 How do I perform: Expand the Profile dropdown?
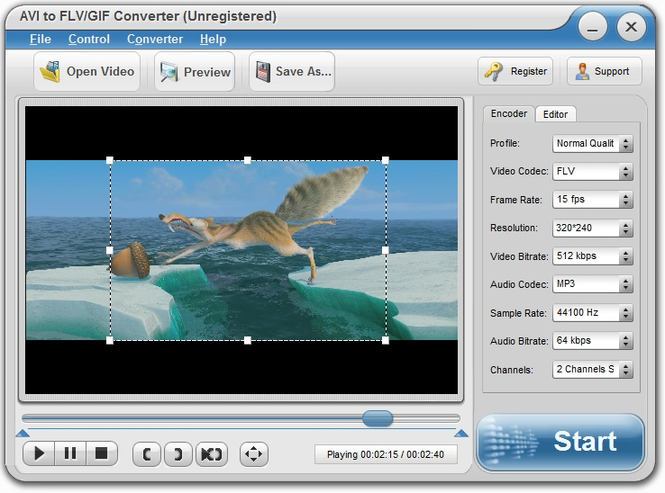tap(626, 143)
